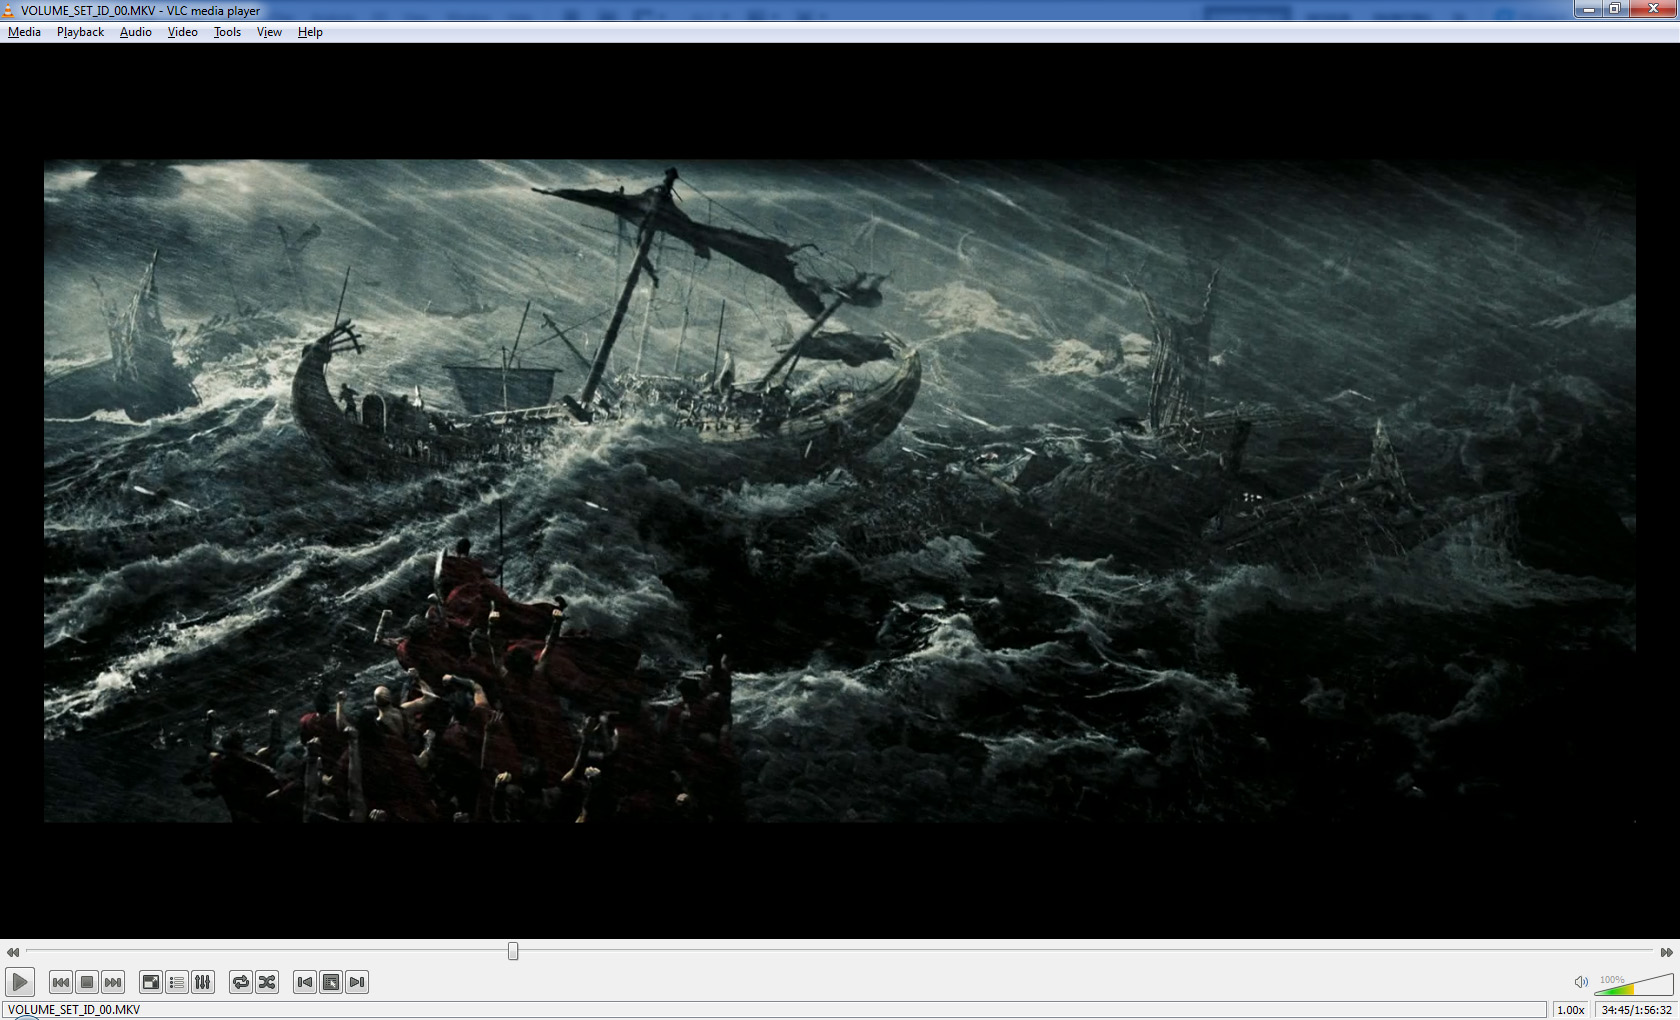Toggle fullscreen video mode

click(151, 982)
